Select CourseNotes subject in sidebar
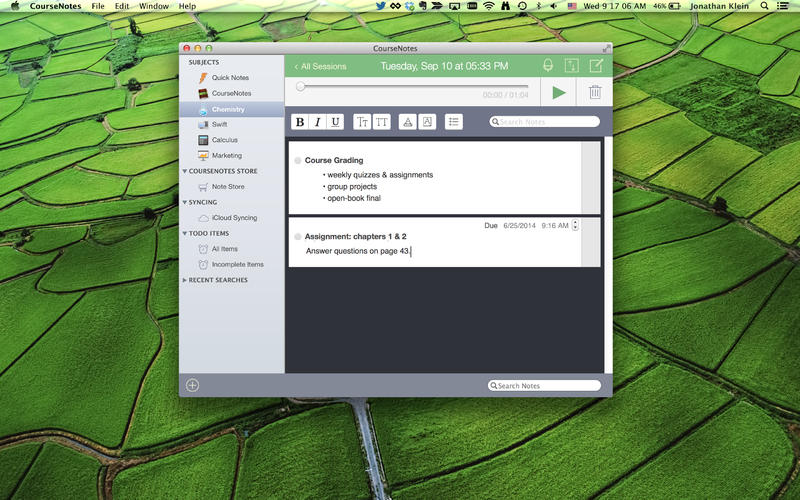 (x=232, y=93)
